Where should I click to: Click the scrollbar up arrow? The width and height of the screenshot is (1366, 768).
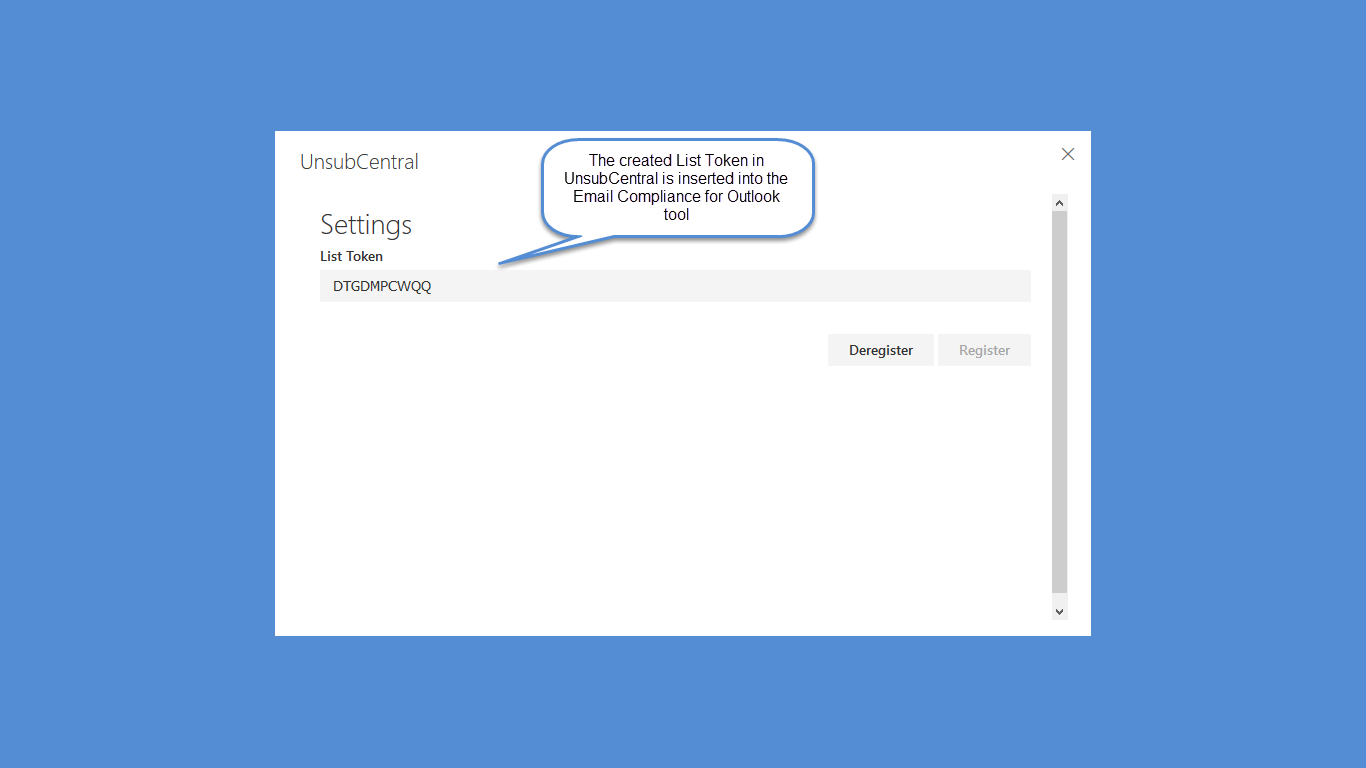tap(1060, 203)
